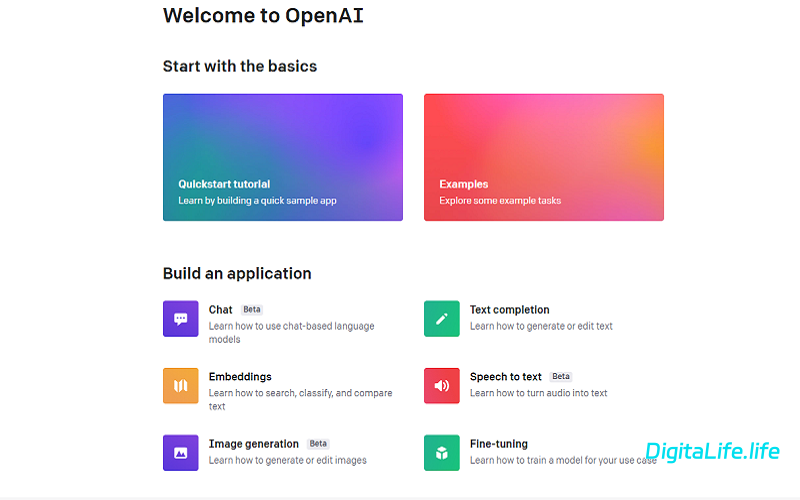The width and height of the screenshot is (800, 500).
Task: Click the purple Chat speech bubble icon
Action: pos(180,319)
